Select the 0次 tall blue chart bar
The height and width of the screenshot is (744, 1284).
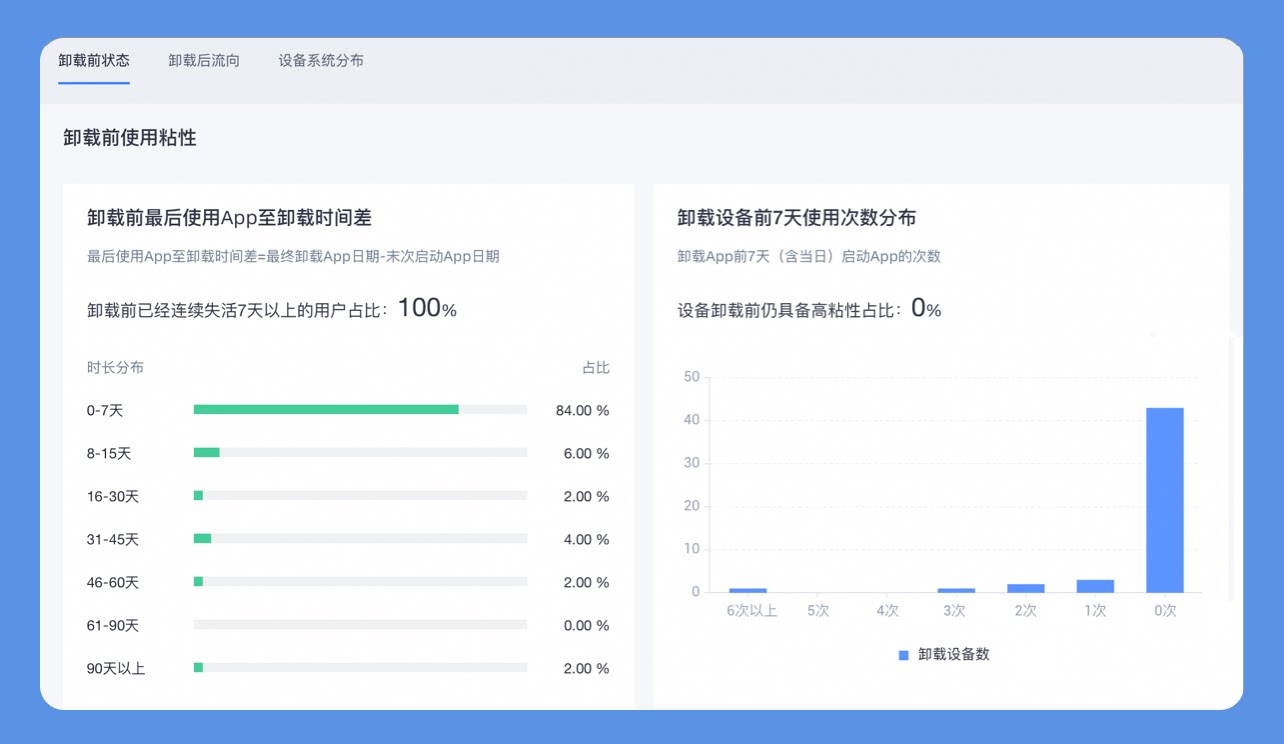coord(1165,500)
